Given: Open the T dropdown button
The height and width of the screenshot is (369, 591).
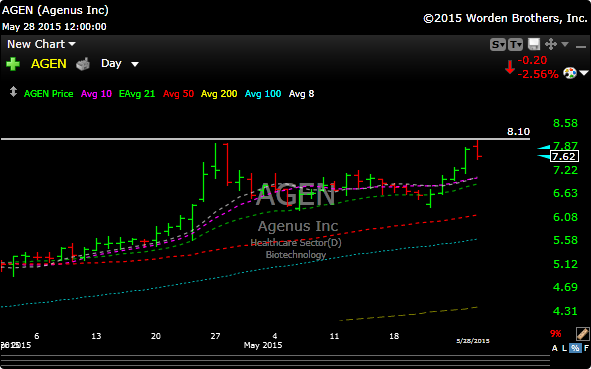Looking at the screenshot, I should [x=515, y=45].
